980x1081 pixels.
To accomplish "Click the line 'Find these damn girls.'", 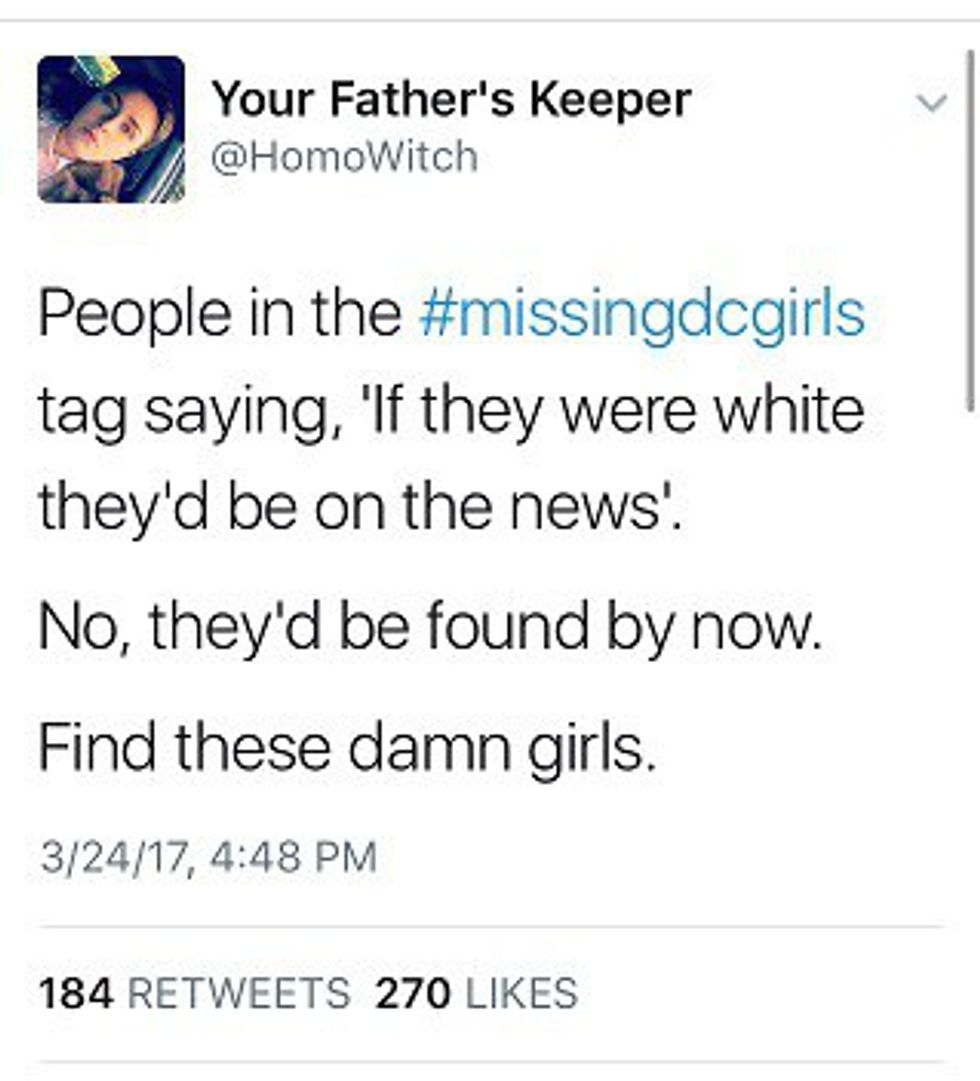I will coord(346,749).
